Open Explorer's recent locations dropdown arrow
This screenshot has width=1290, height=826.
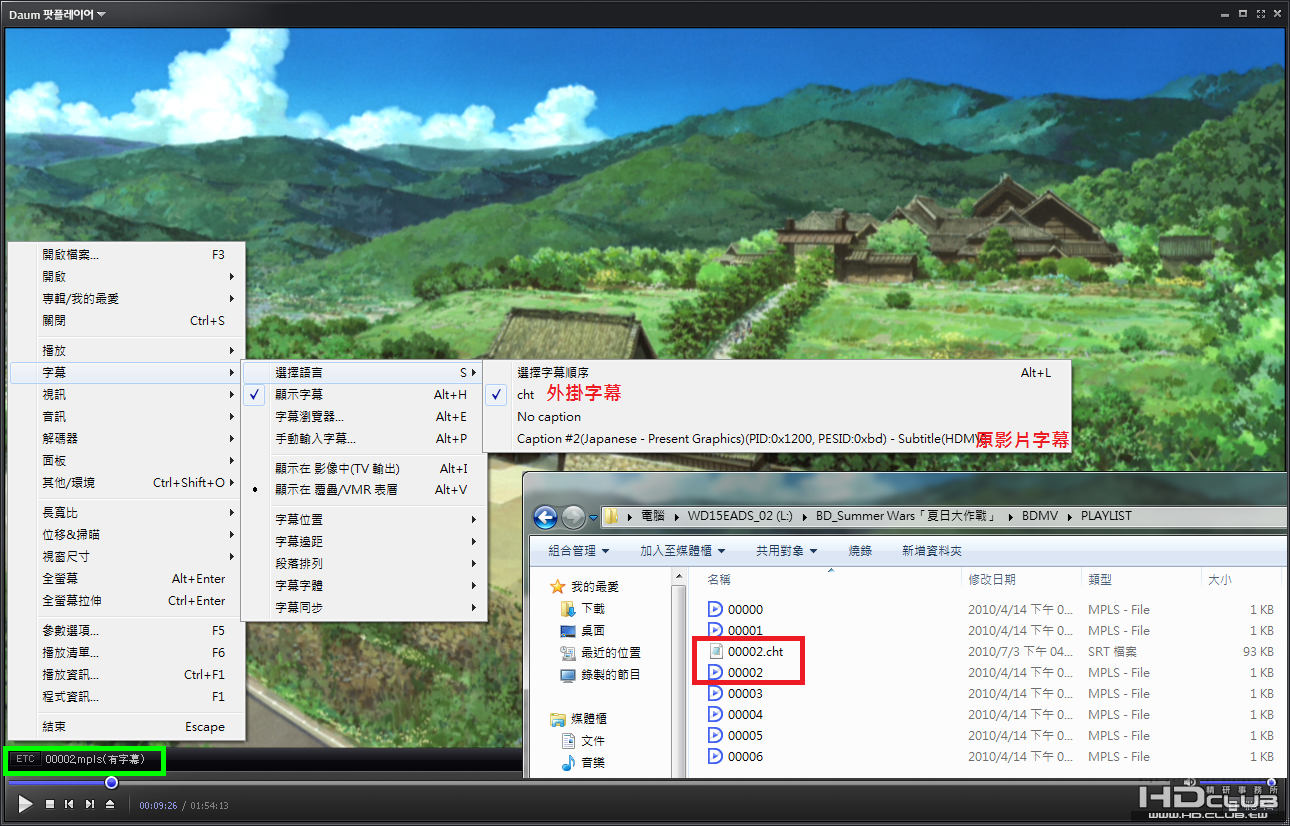point(593,518)
